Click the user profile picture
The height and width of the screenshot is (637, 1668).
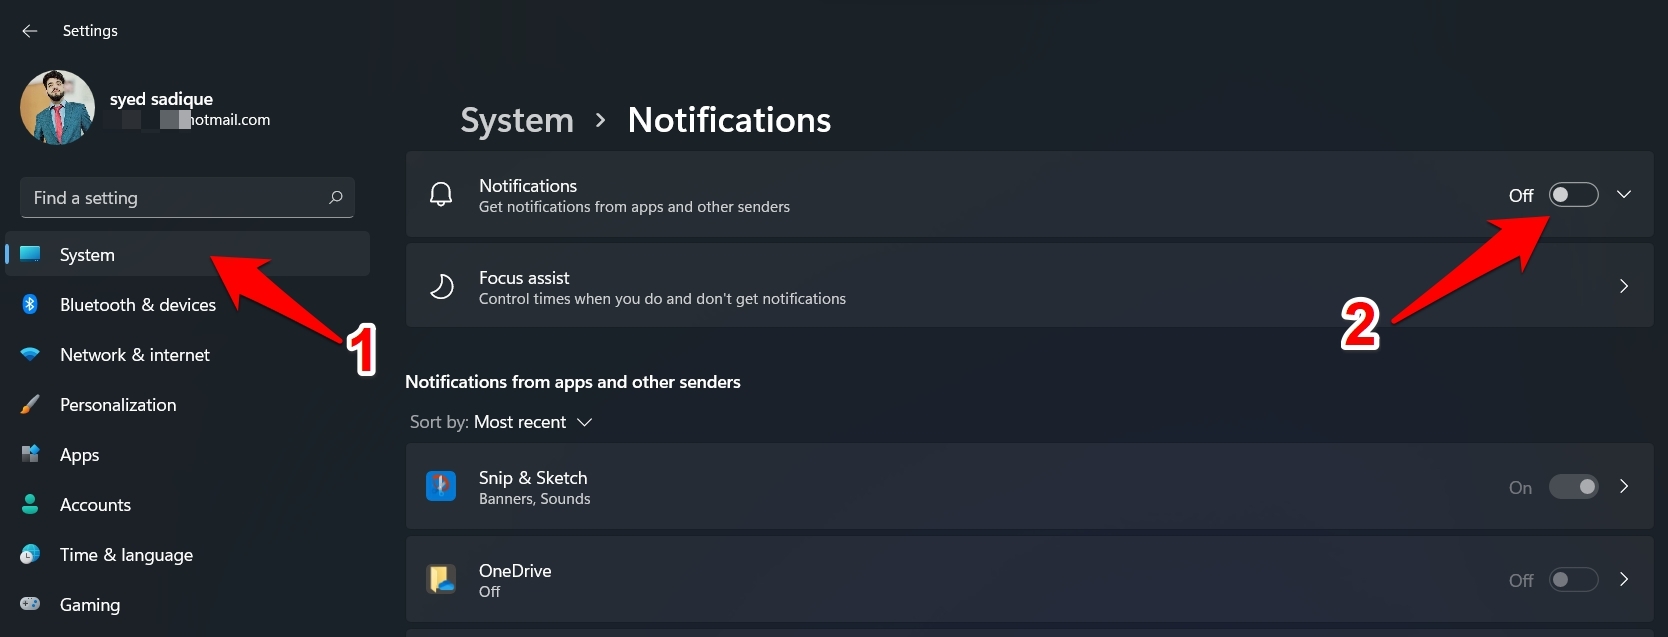[x=57, y=107]
